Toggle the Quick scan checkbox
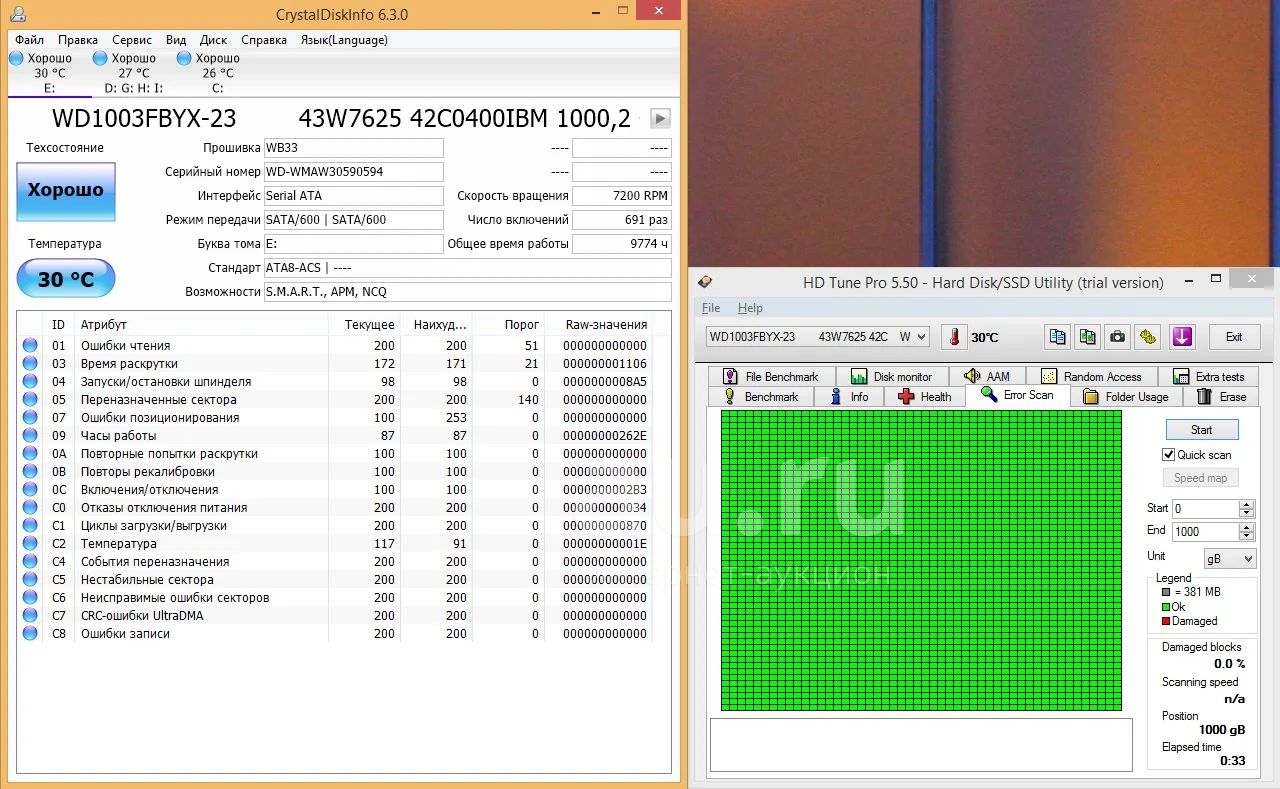This screenshot has width=1280, height=789. coord(1168,454)
